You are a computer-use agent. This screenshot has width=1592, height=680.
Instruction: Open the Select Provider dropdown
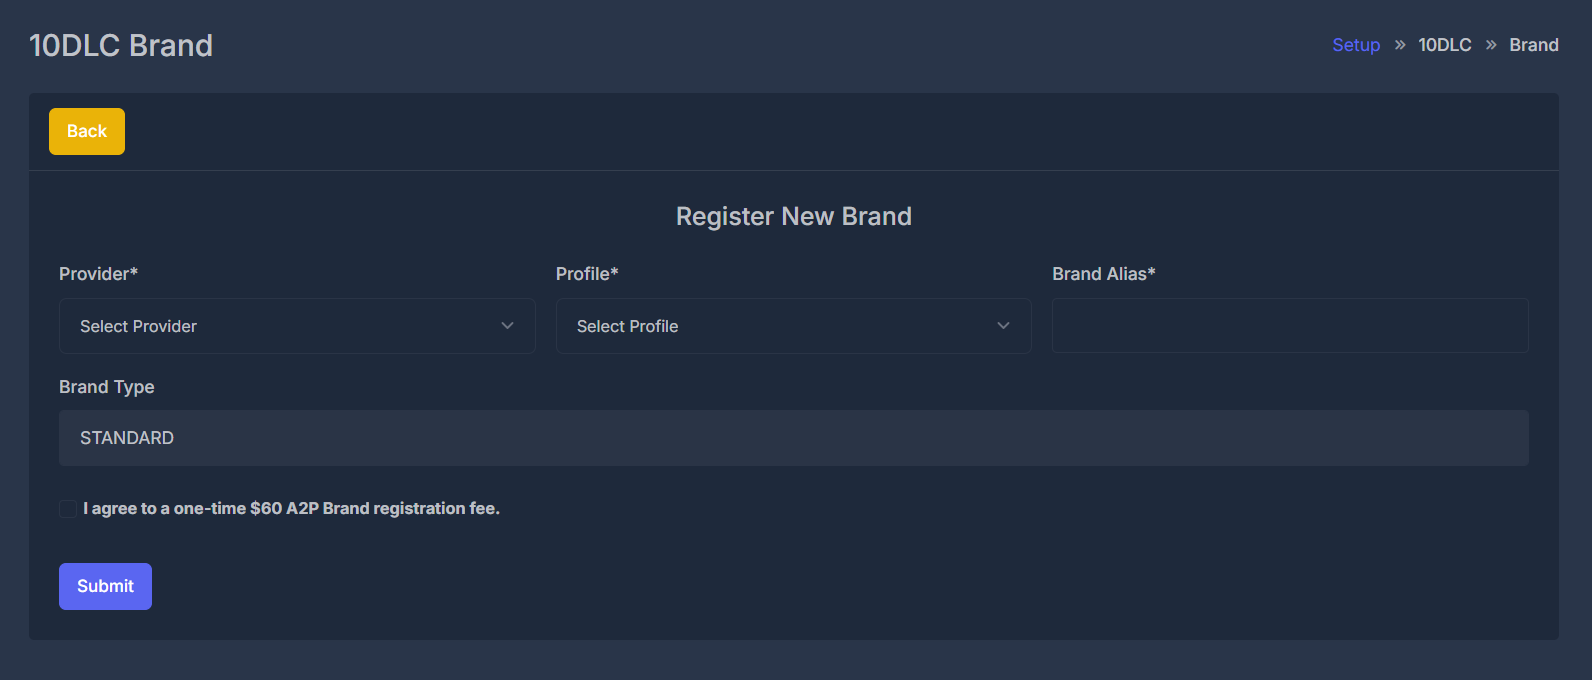(297, 325)
